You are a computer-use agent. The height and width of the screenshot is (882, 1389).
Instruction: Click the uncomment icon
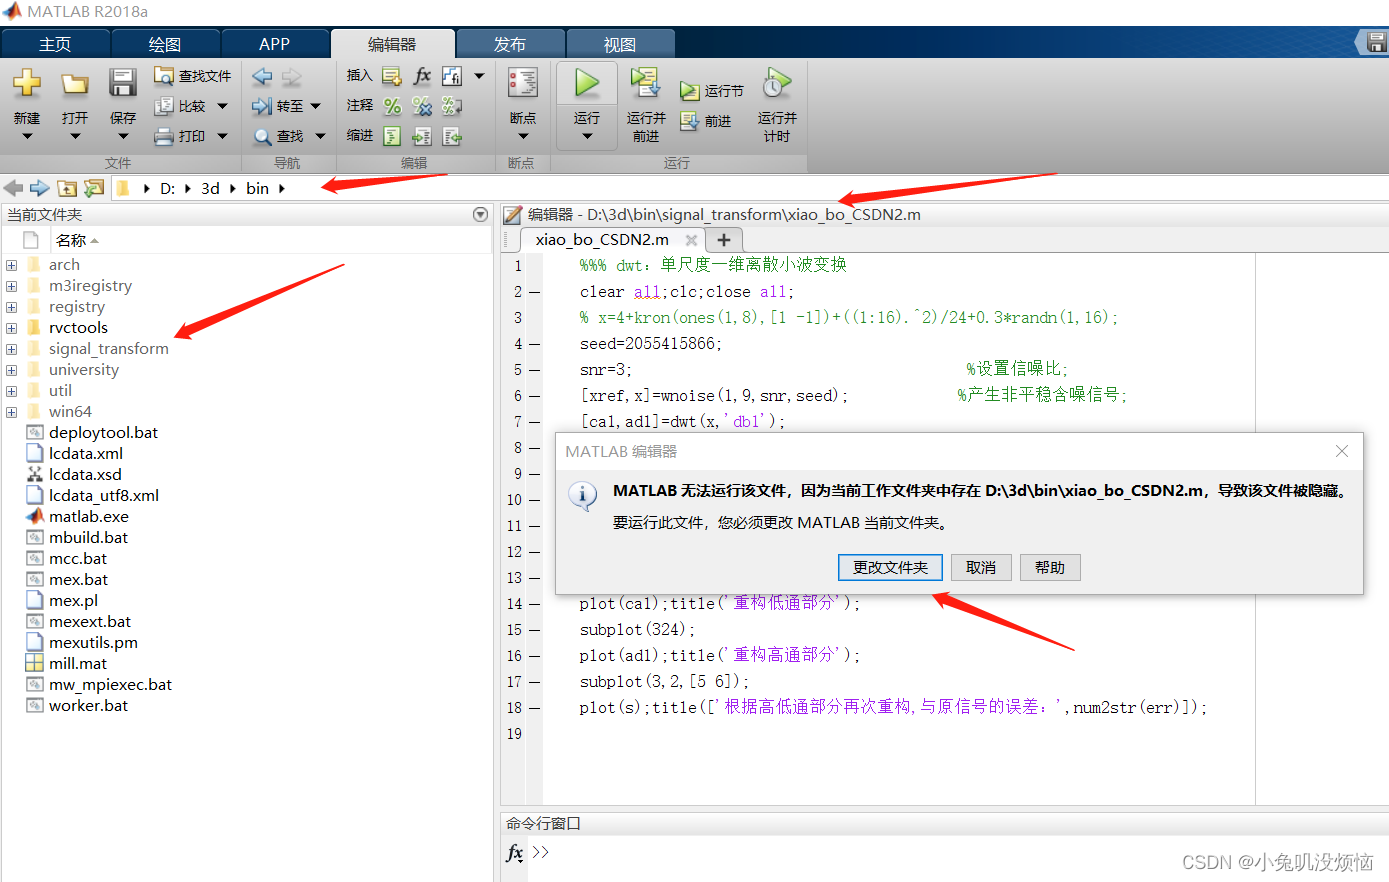tap(422, 106)
